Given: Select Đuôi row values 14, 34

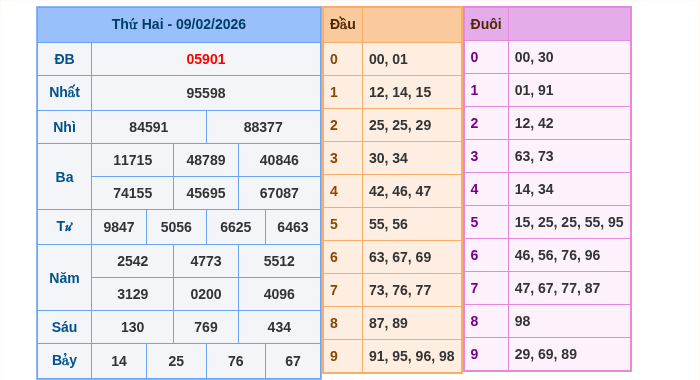Looking at the screenshot, I should [x=534, y=190].
